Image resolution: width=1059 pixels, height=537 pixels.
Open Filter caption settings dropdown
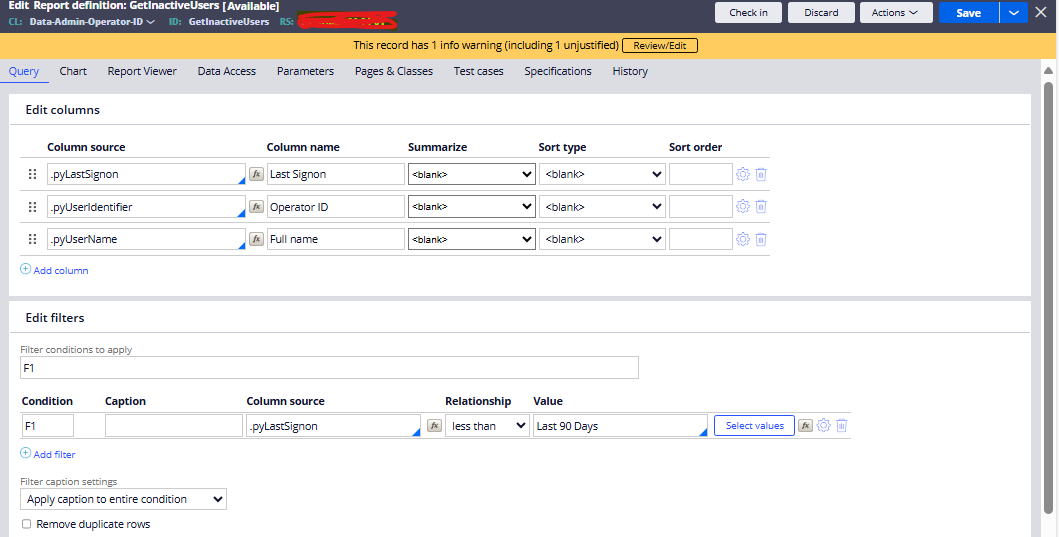[x=124, y=499]
